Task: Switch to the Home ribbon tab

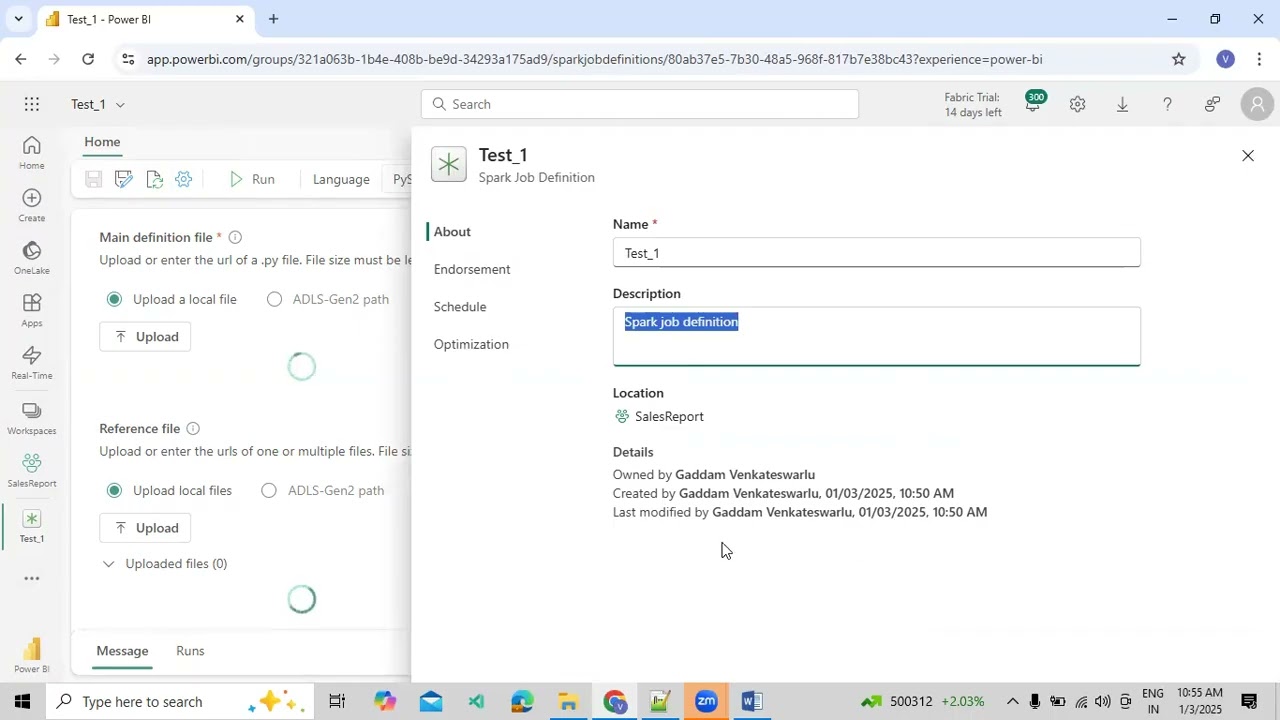Action: pyautogui.click(x=102, y=142)
